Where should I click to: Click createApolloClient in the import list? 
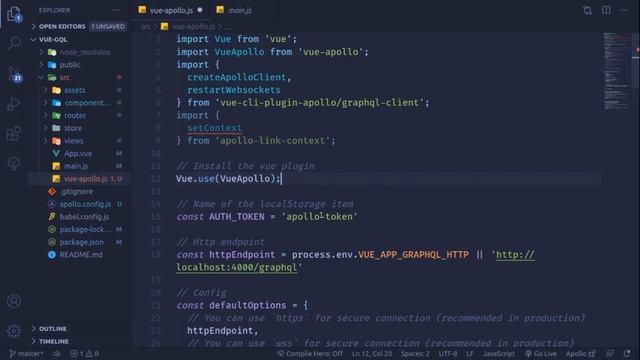click(237, 77)
